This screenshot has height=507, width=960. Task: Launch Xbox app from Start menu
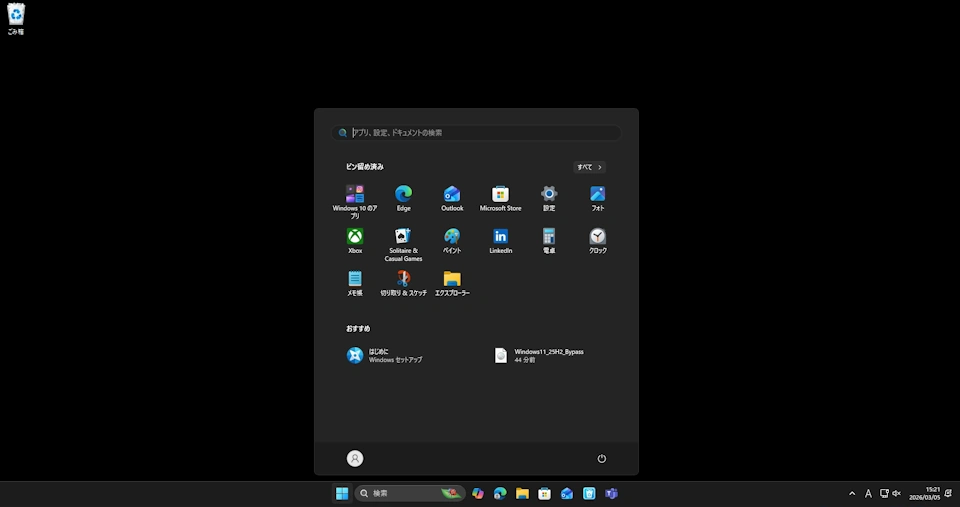click(354, 241)
